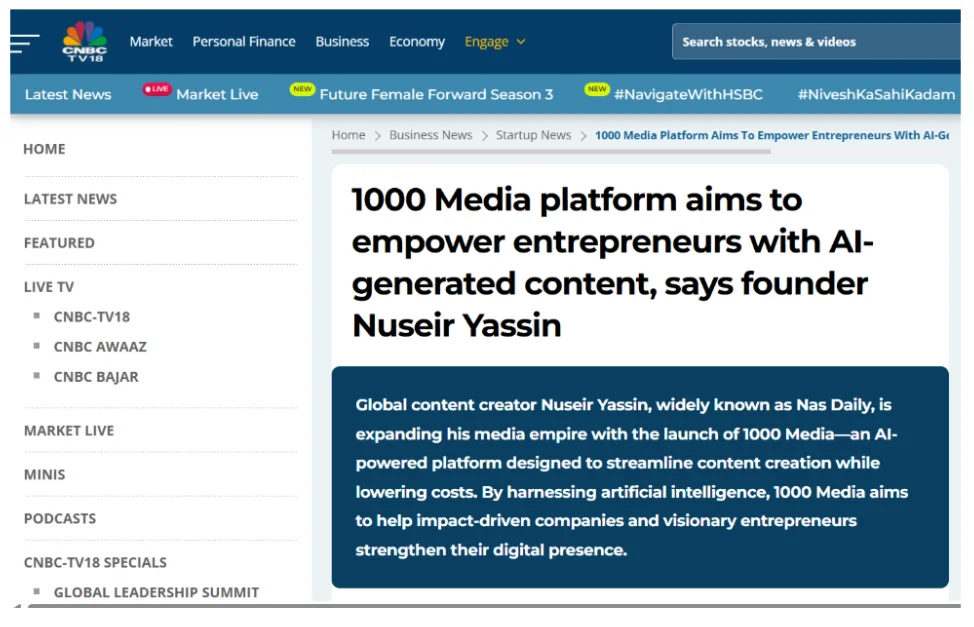Image resolution: width=974 pixels, height=627 pixels.
Task: Open #NiveshKaSahiKadam link
Action: point(876,94)
